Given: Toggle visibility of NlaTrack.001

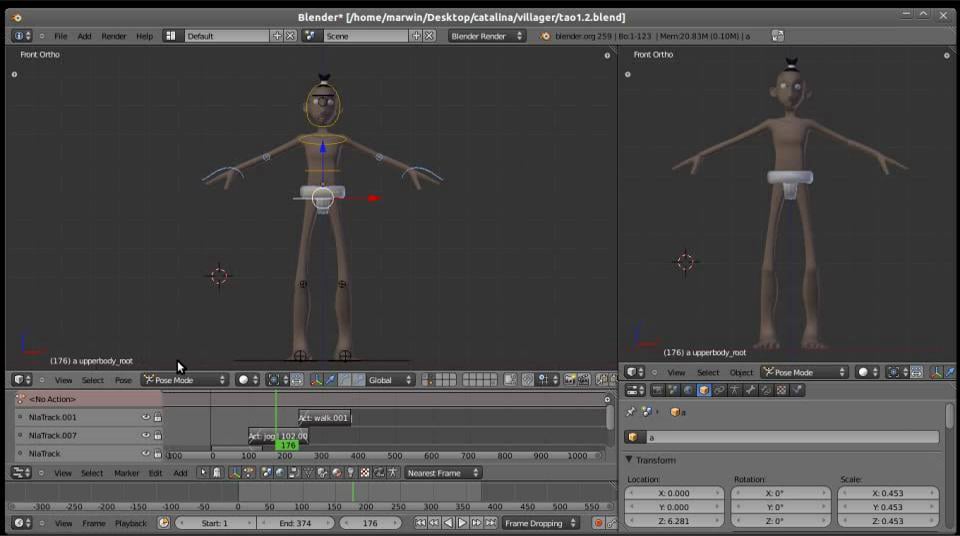Looking at the screenshot, I should (x=146, y=417).
